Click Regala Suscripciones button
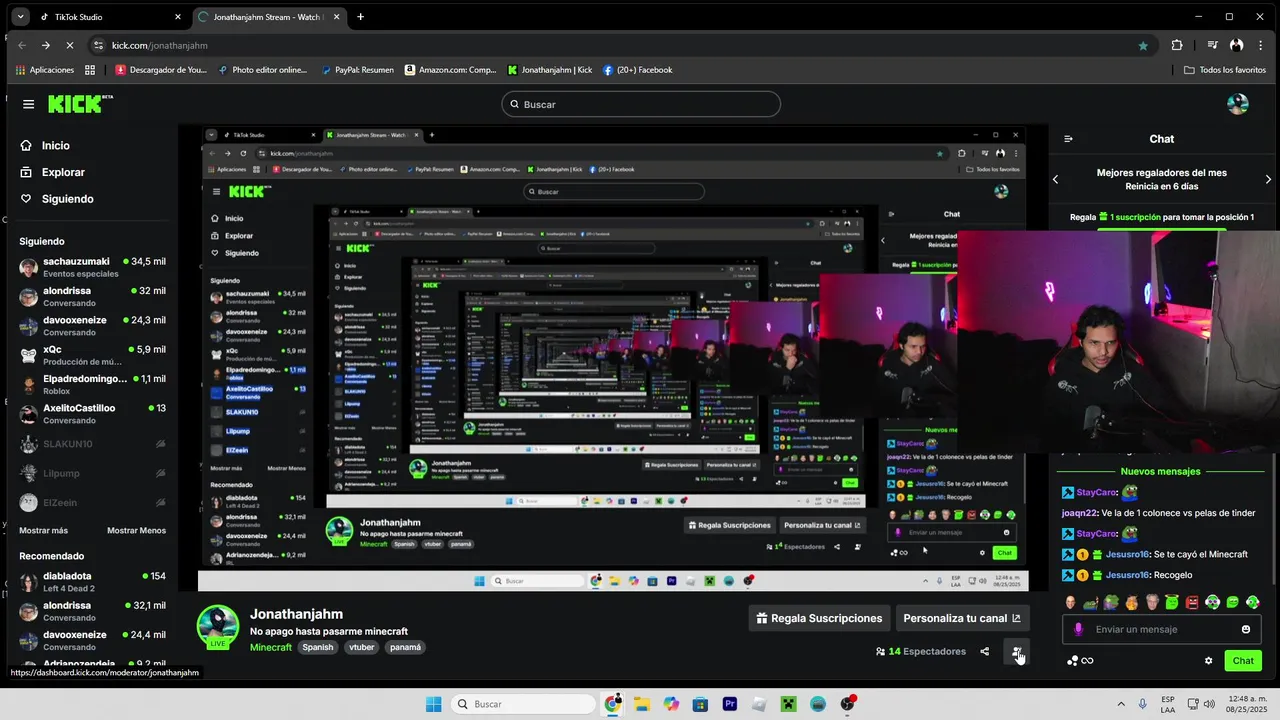The image size is (1280, 720). coord(819,618)
